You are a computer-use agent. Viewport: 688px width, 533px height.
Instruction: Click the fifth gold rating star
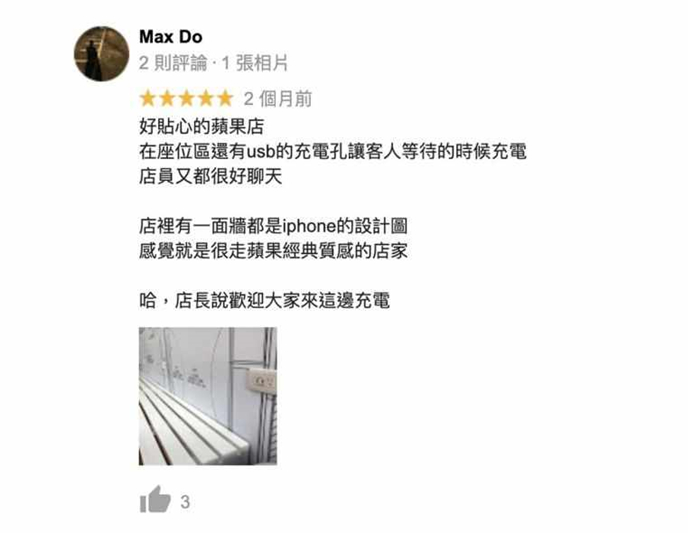[x=225, y=99]
